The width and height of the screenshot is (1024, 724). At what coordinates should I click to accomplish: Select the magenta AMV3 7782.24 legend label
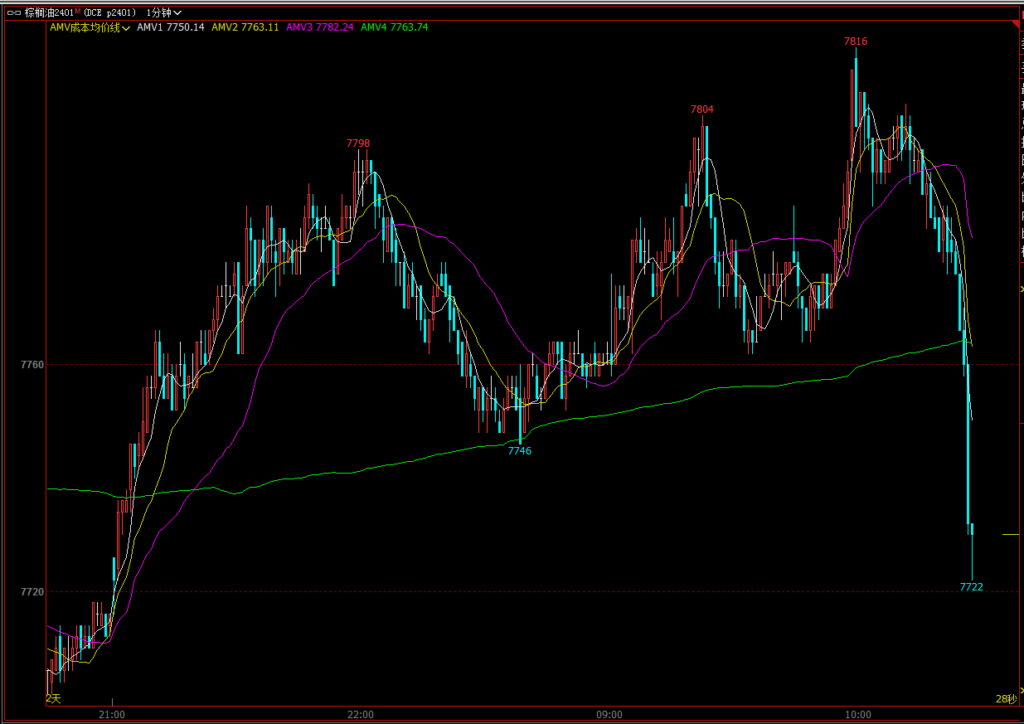click(320, 27)
